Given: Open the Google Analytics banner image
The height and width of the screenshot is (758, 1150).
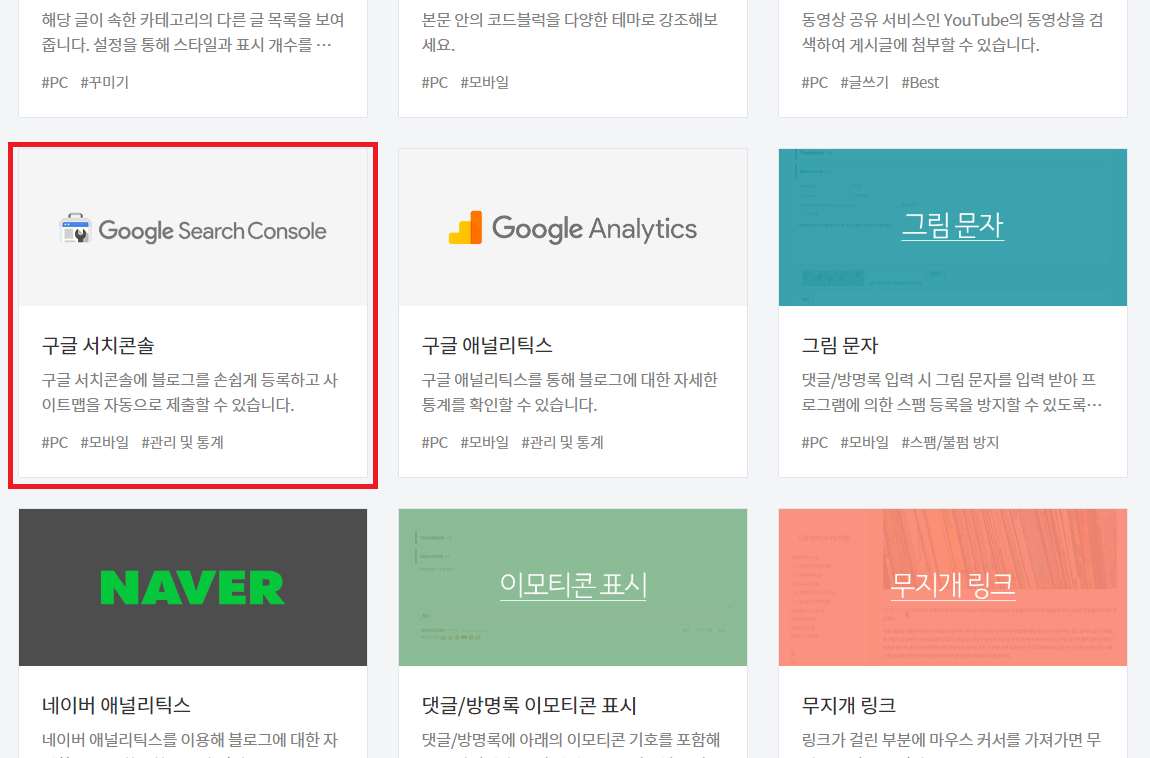Looking at the screenshot, I should 573,227.
